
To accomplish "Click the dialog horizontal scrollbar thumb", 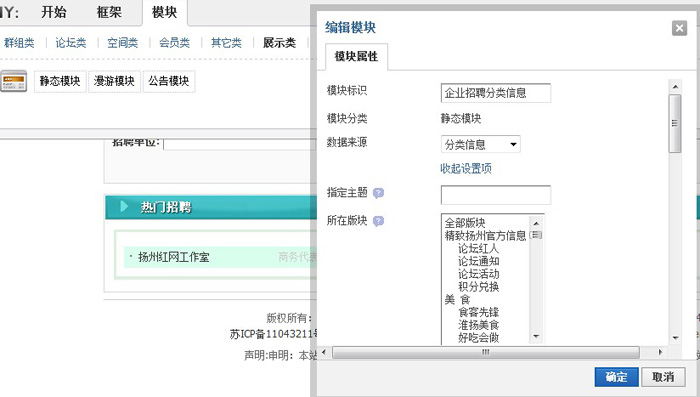I will 486,352.
